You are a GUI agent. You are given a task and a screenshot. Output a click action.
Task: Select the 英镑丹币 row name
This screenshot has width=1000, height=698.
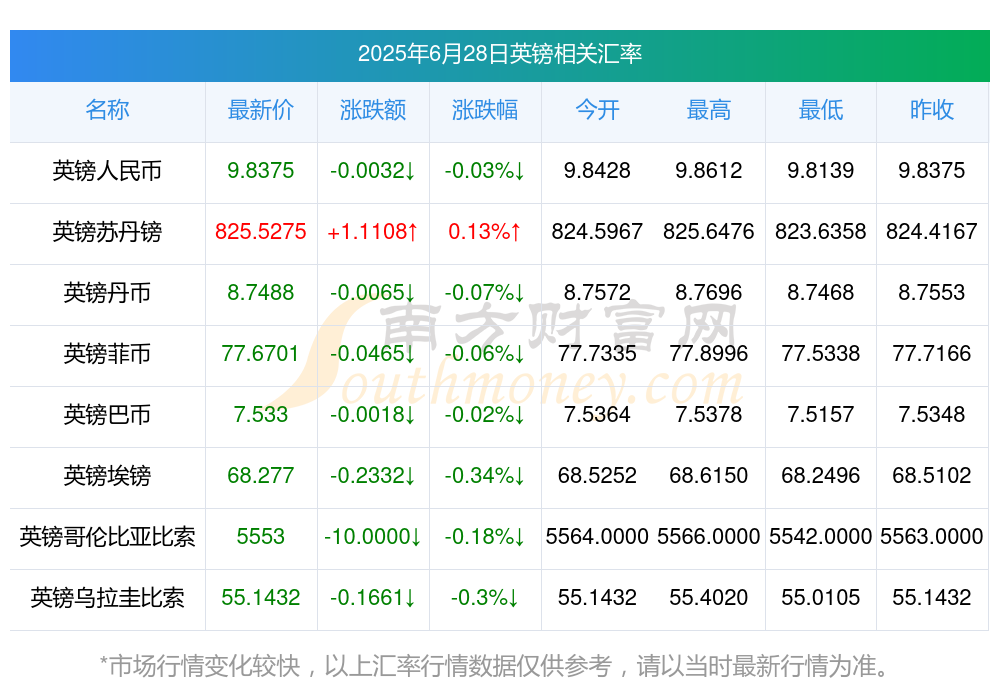(107, 294)
